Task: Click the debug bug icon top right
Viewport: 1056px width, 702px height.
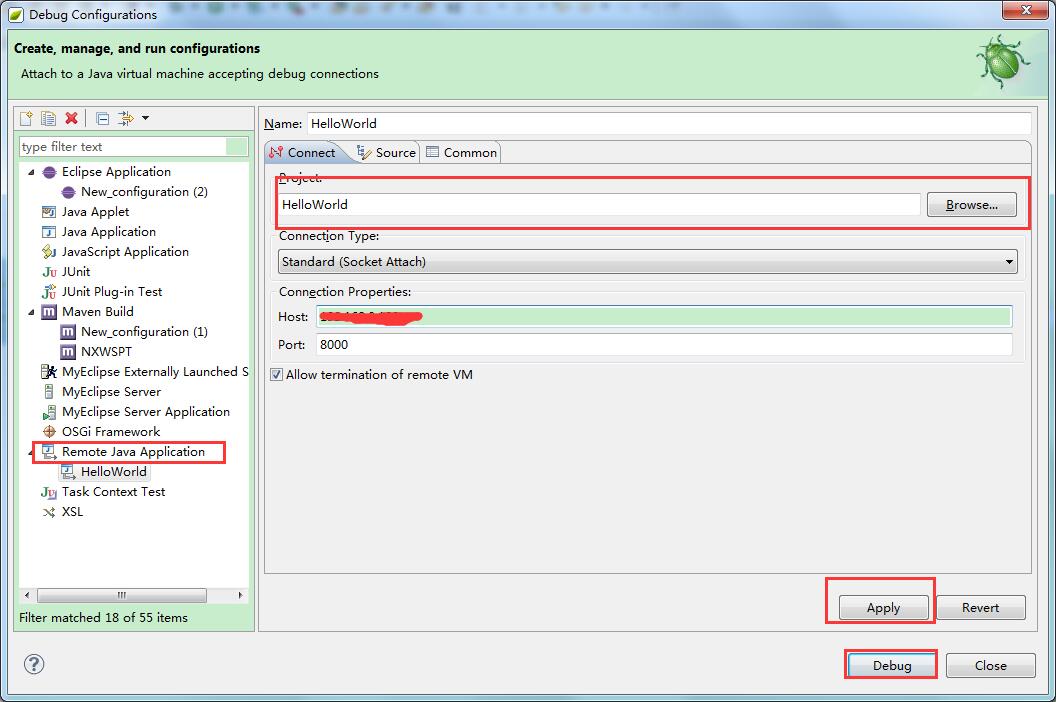Action: coord(1002,60)
